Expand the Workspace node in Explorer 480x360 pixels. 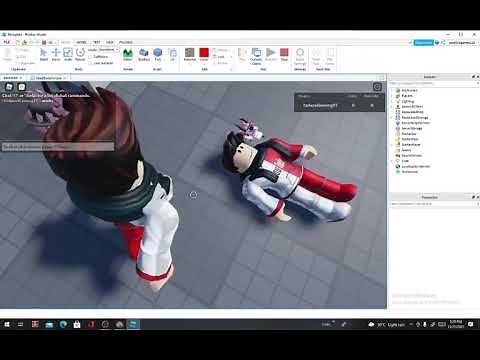point(392,90)
